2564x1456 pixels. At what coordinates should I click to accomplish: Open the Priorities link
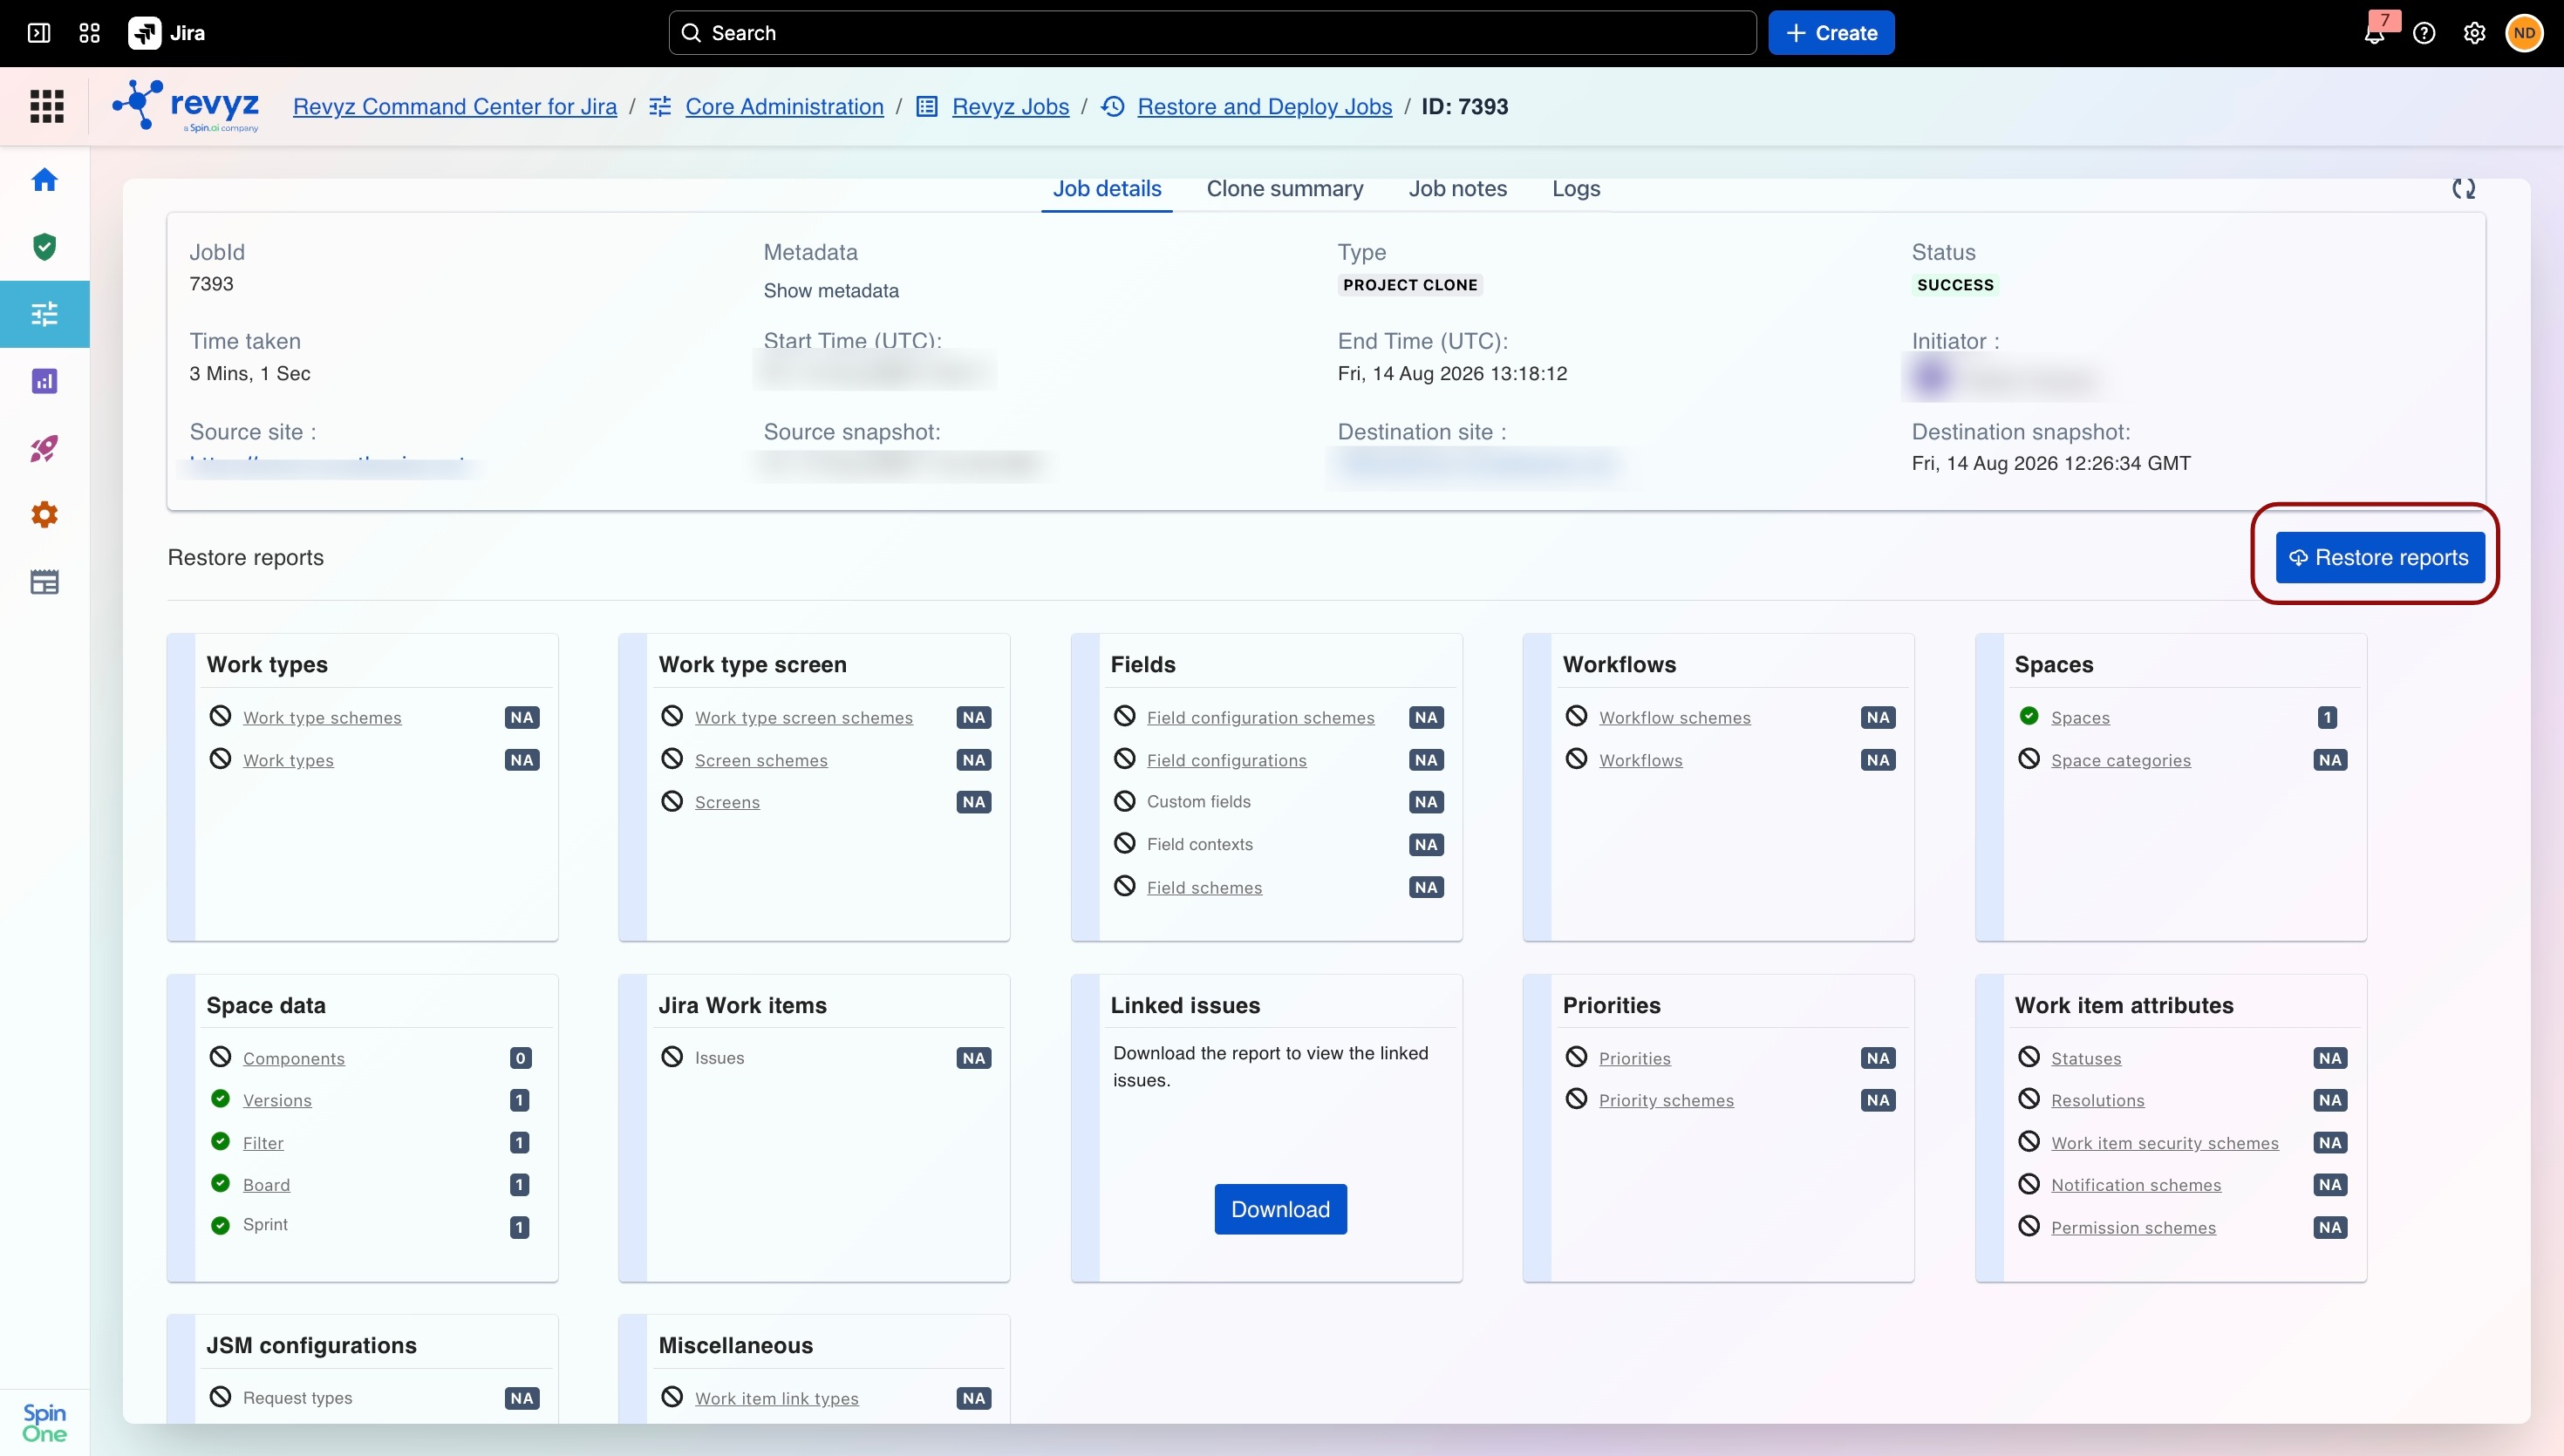[1635, 1058]
